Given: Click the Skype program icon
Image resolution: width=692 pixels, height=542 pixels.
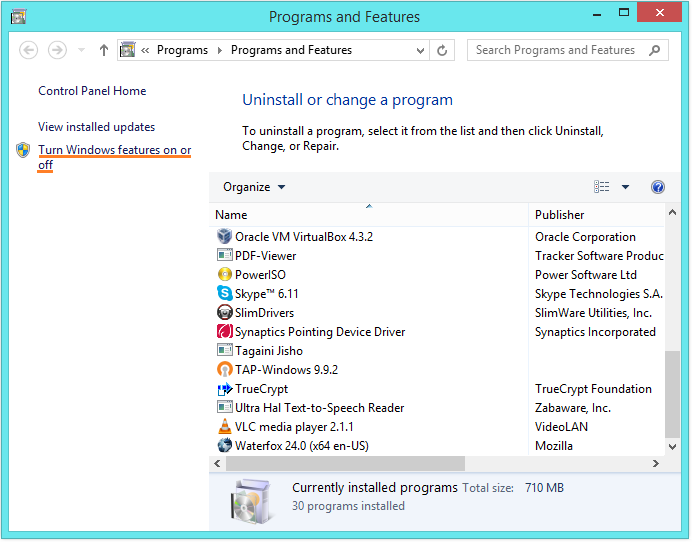Looking at the screenshot, I should pyautogui.click(x=225, y=293).
